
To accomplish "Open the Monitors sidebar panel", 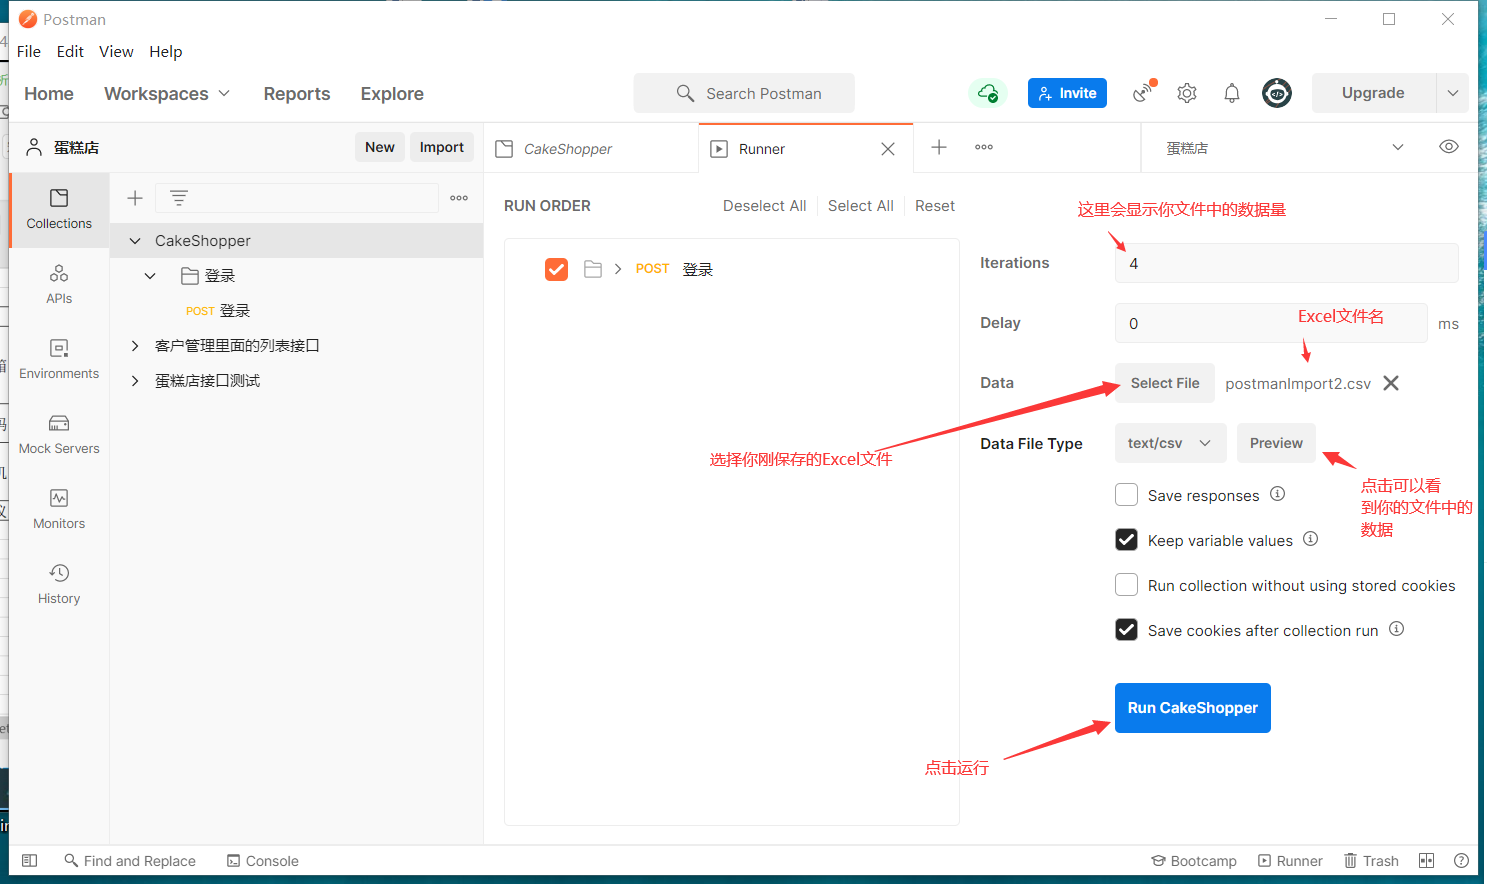I will point(59,510).
